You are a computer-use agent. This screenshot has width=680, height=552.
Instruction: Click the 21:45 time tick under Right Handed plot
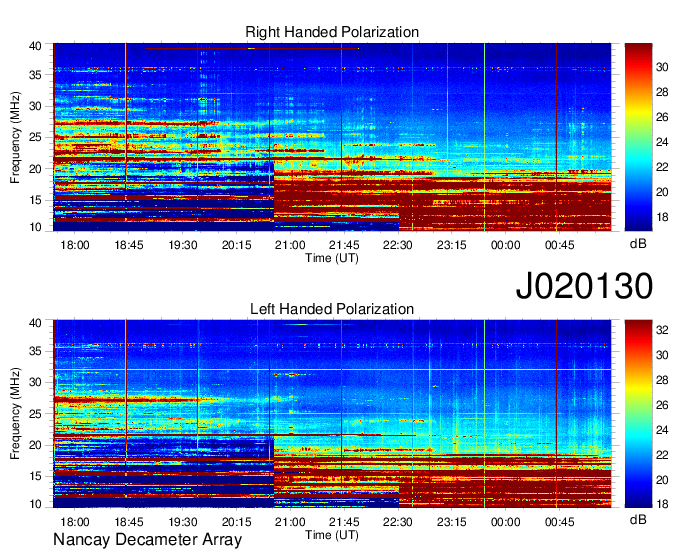[344, 245]
